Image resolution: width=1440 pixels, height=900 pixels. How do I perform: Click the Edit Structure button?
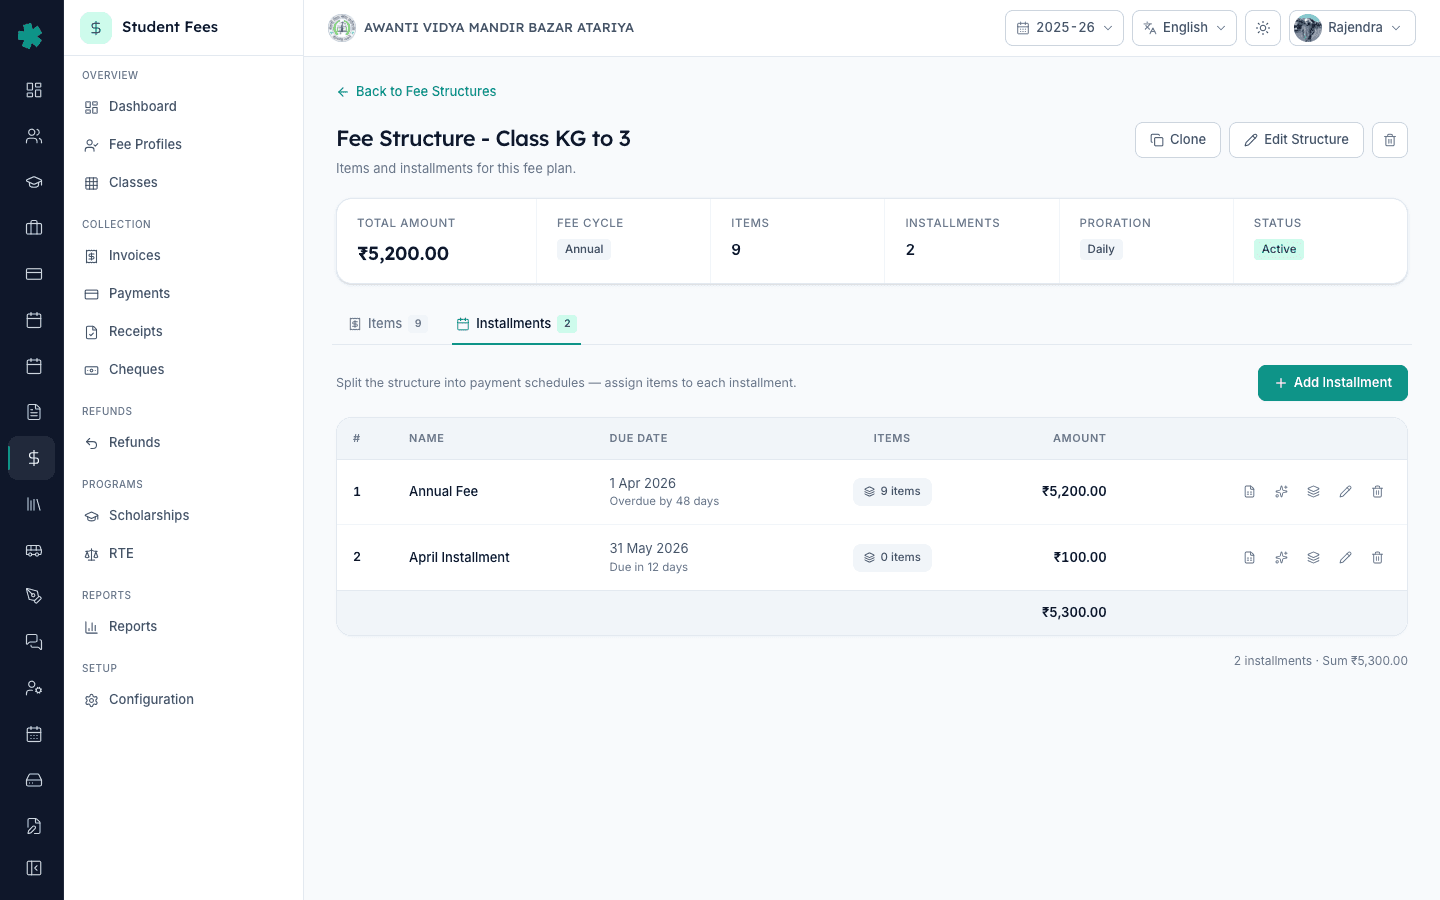(1296, 140)
